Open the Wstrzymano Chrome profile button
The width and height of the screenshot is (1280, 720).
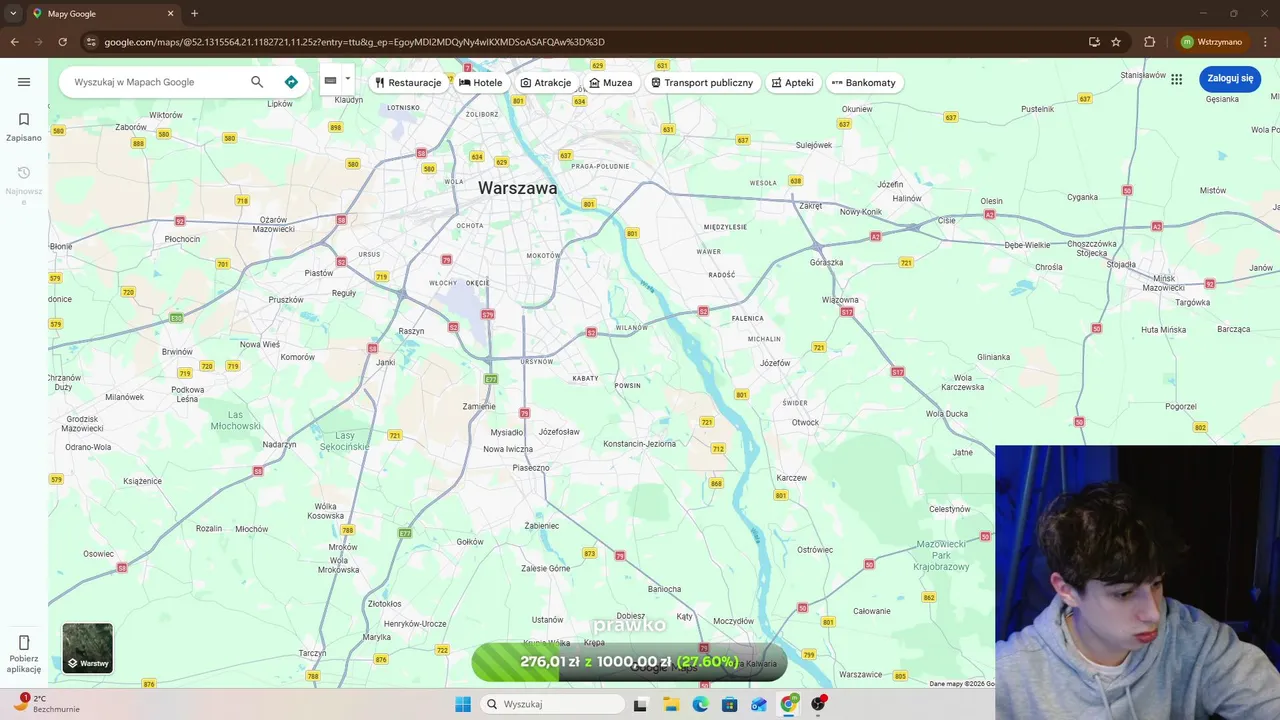click(1211, 42)
